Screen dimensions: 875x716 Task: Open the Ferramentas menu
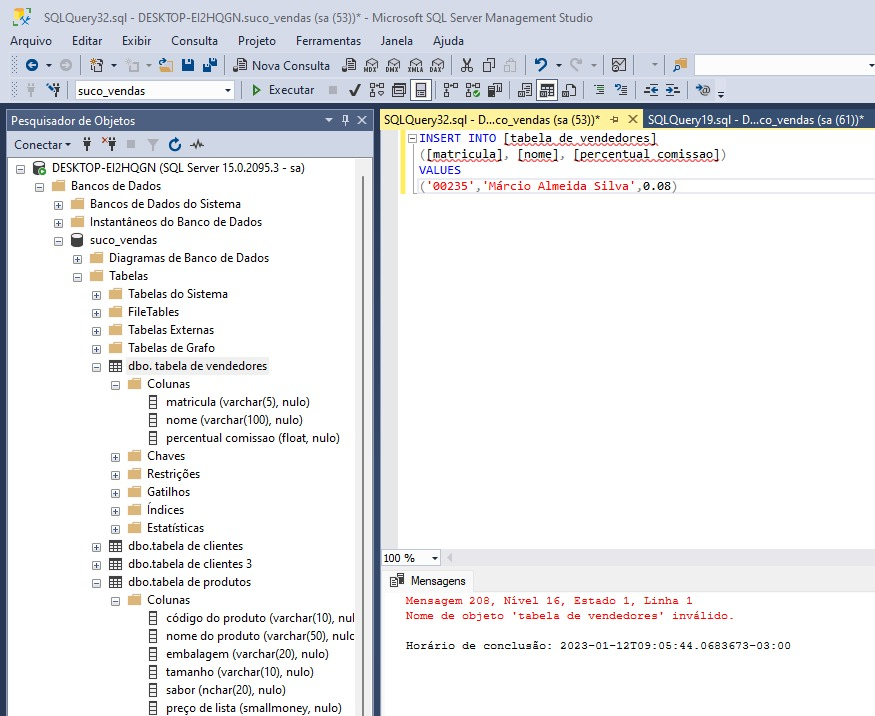pos(328,41)
